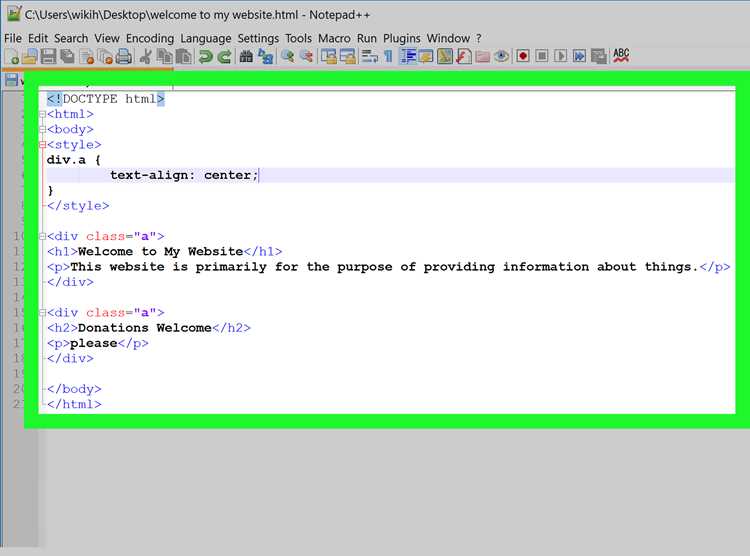Image resolution: width=750 pixels, height=556 pixels.
Task: Open the Function List icon
Action: (x=463, y=56)
